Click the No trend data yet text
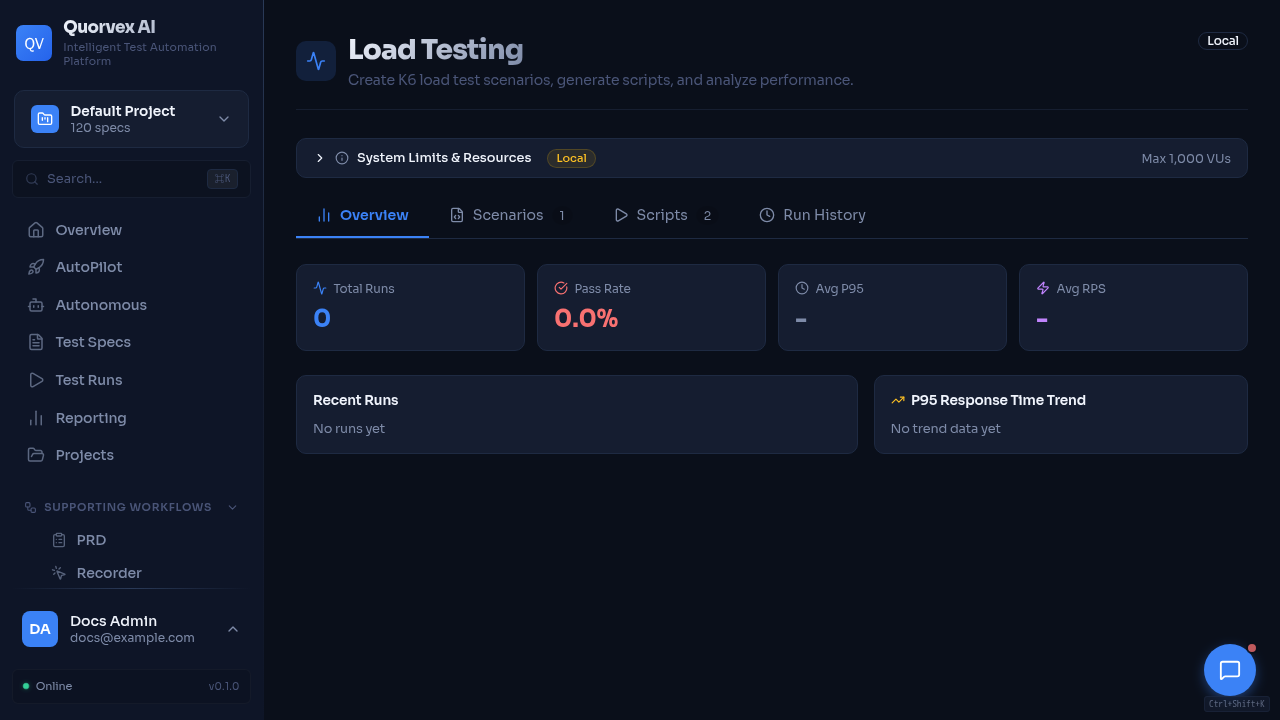 (x=946, y=429)
